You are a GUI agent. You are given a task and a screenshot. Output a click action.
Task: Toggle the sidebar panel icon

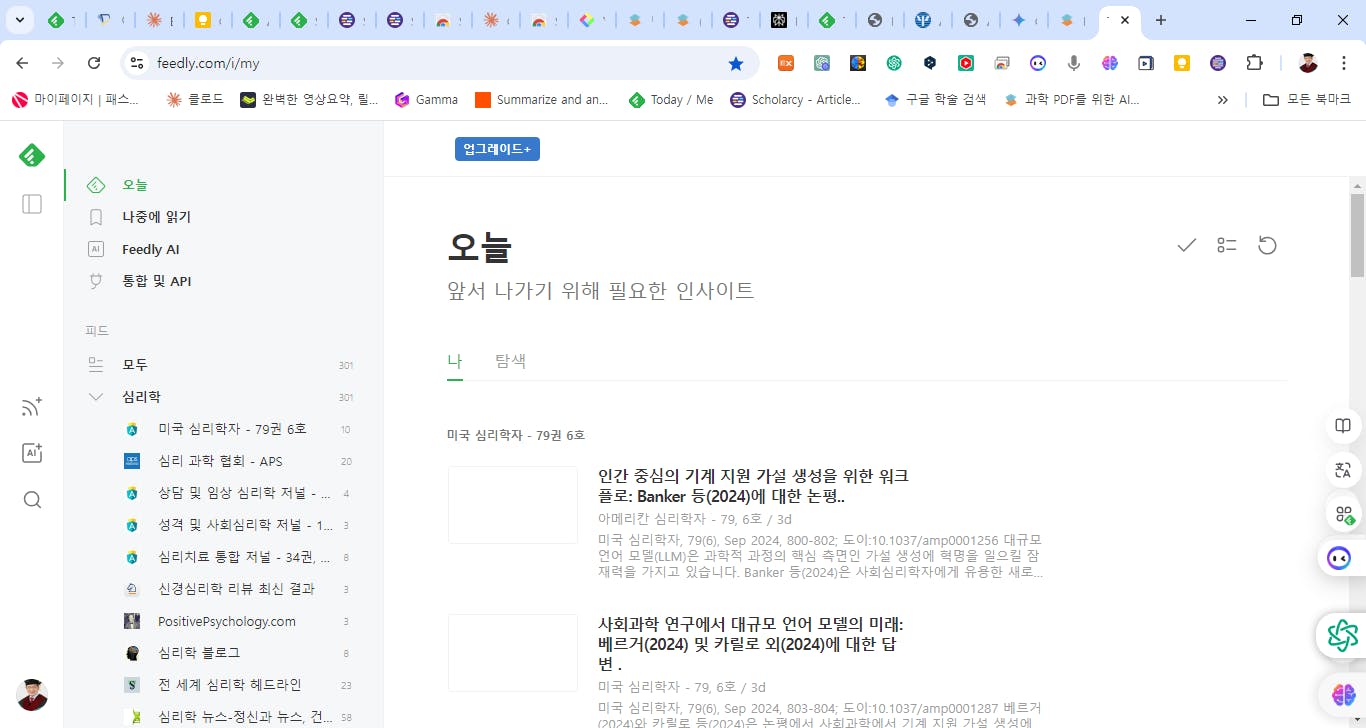coord(32,204)
